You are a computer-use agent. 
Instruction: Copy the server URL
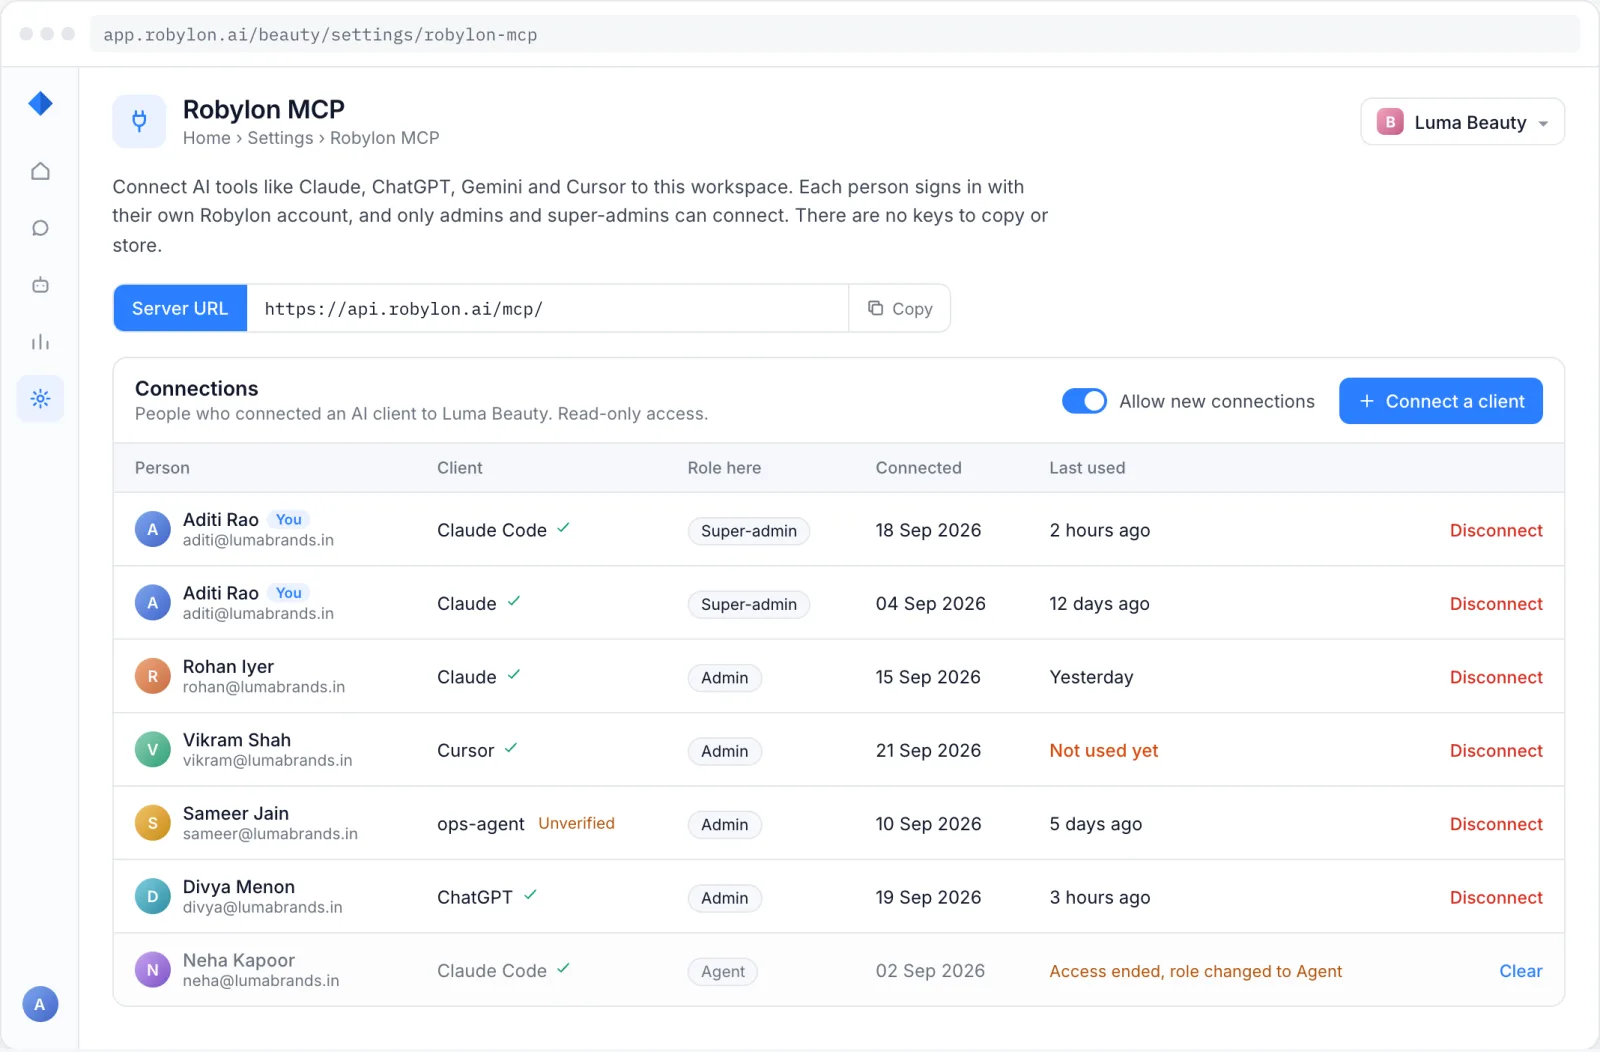click(900, 309)
